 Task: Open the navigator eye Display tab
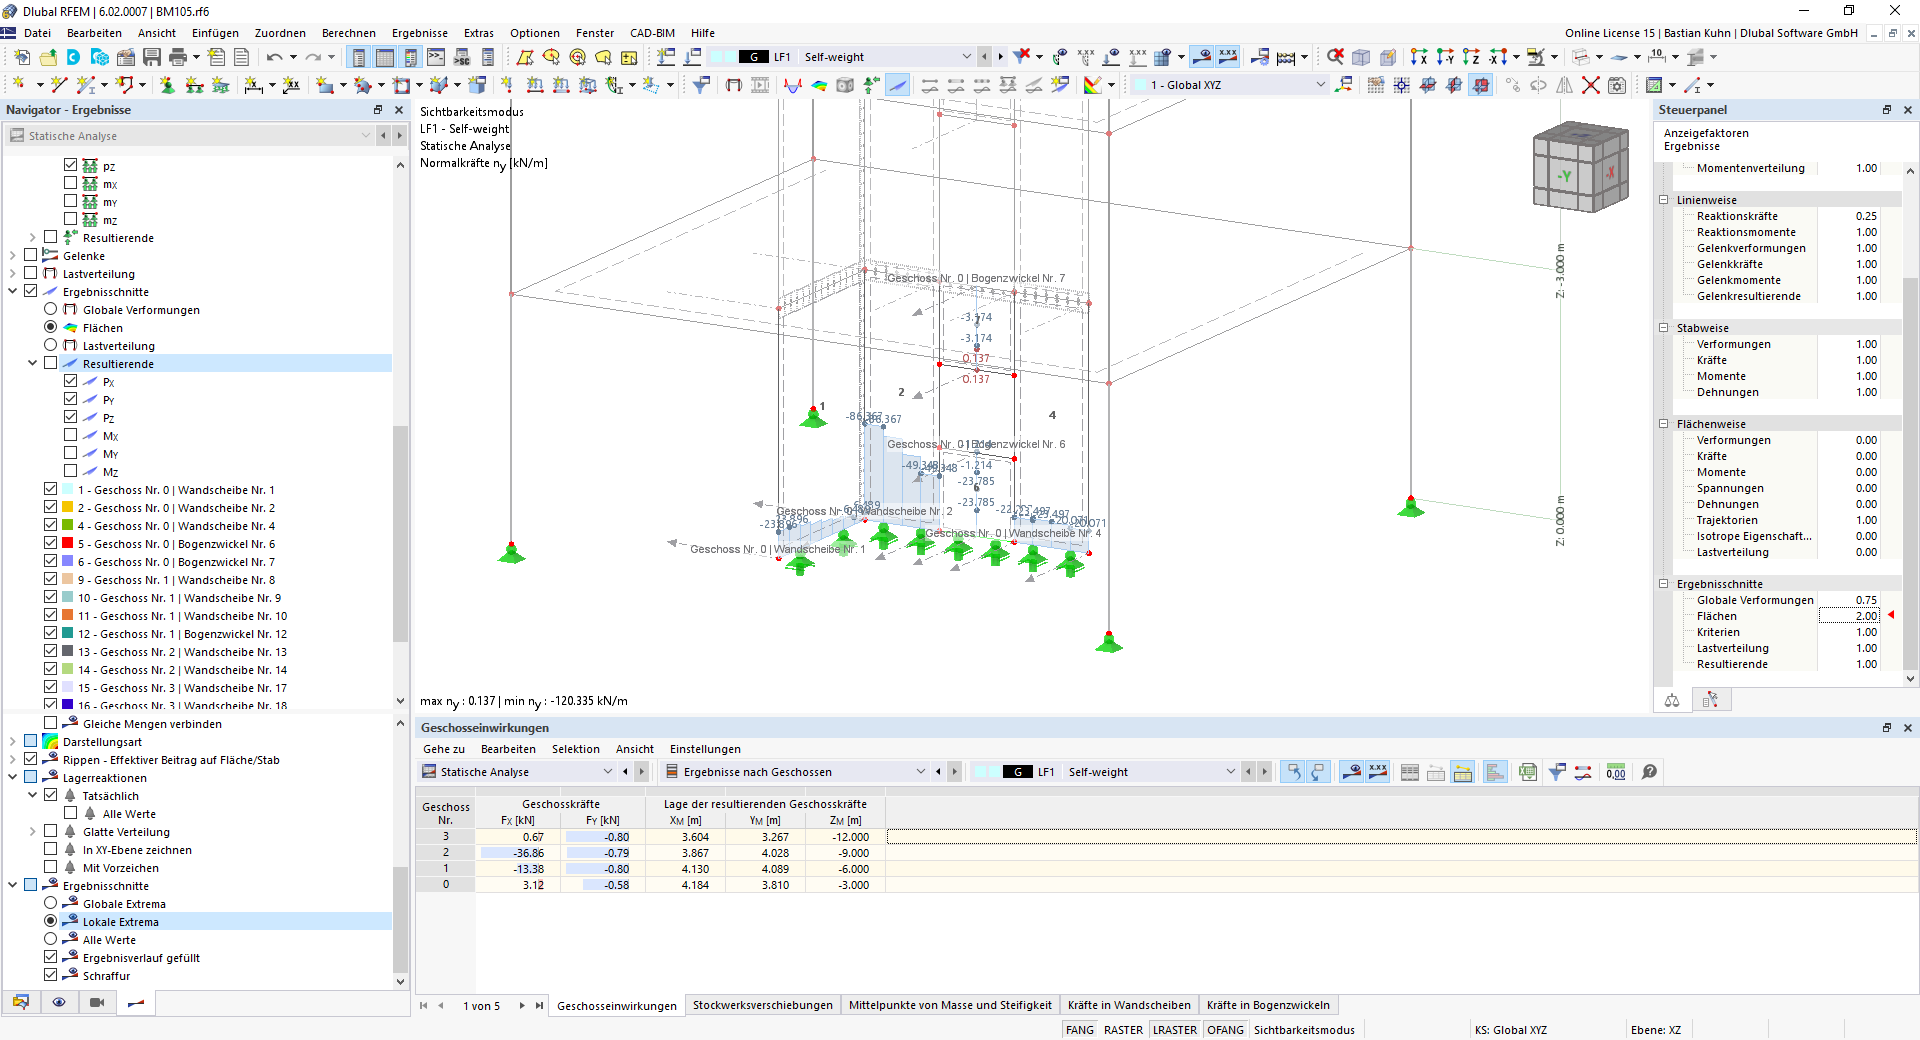point(59,1002)
